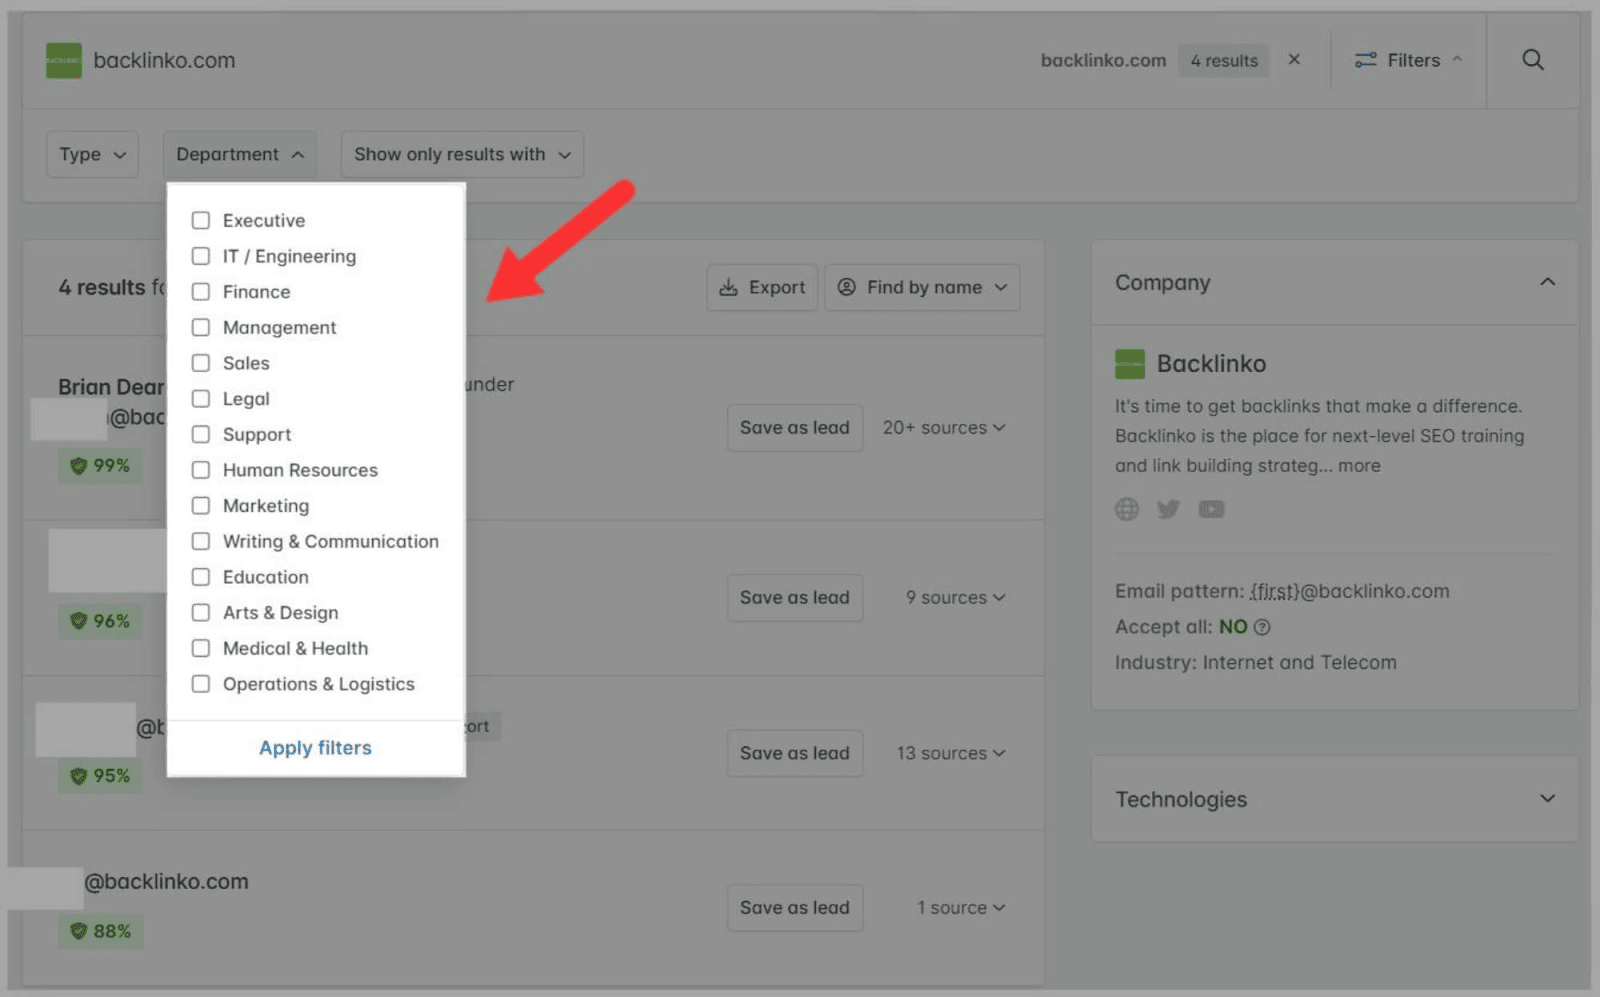Screen dimensions: 1600x997
Task: Click the Export download icon
Action: click(x=729, y=288)
